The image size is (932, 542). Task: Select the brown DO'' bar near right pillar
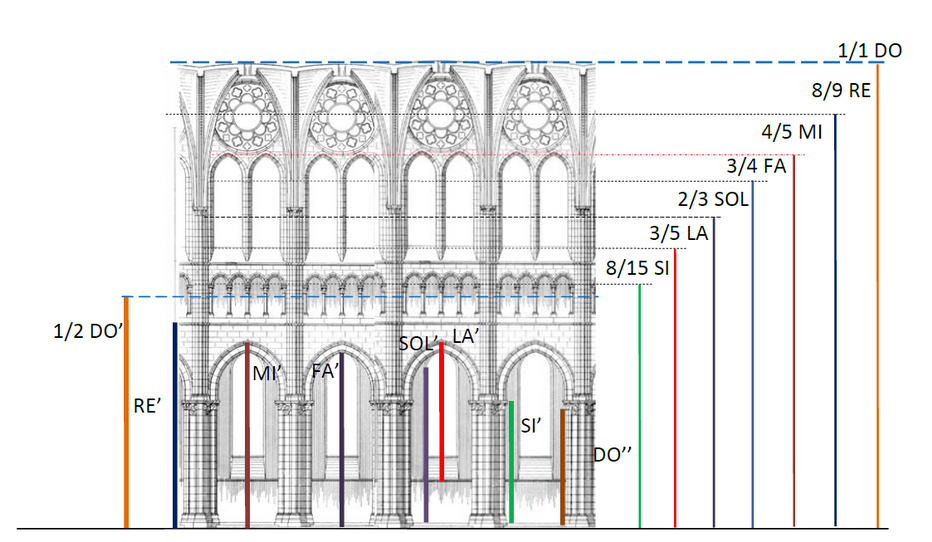pos(562,467)
